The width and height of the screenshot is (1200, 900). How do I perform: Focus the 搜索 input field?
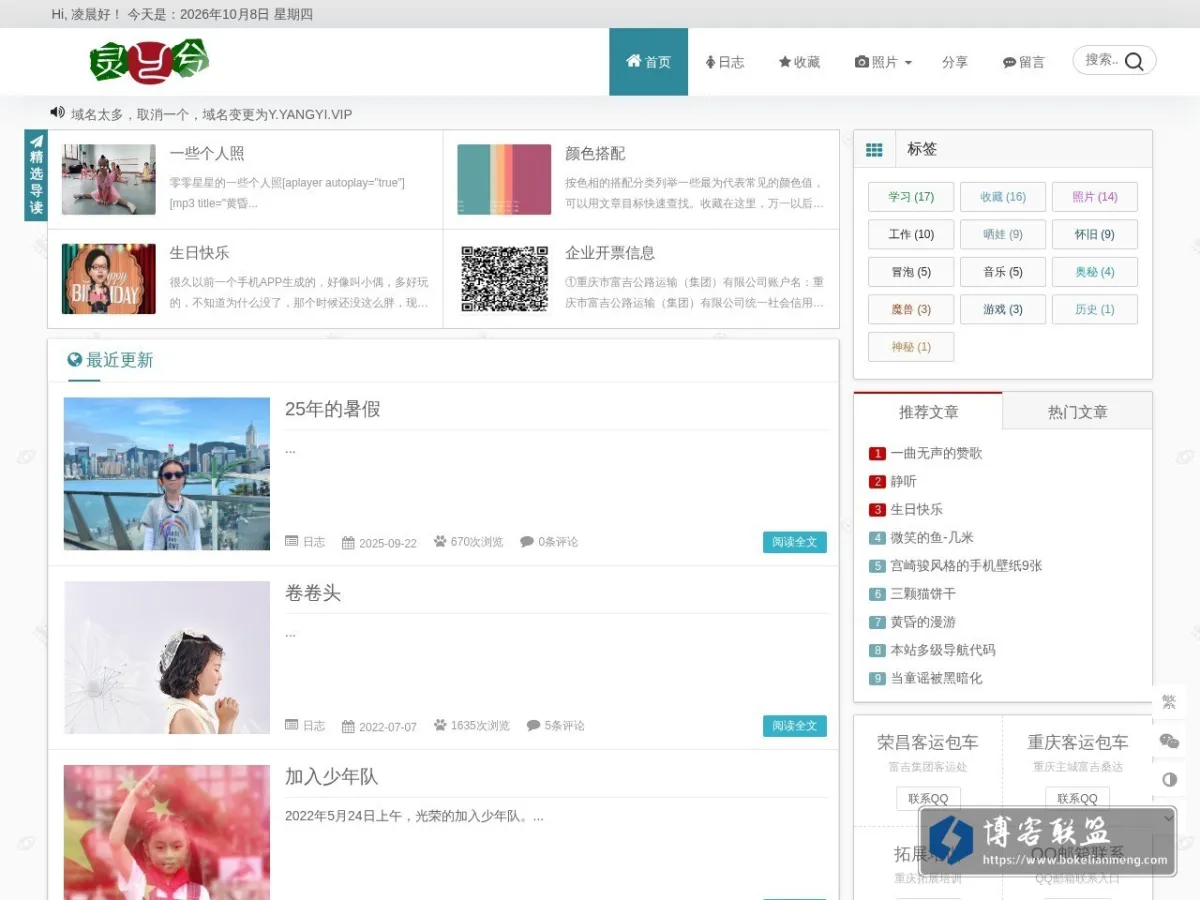click(x=1101, y=60)
